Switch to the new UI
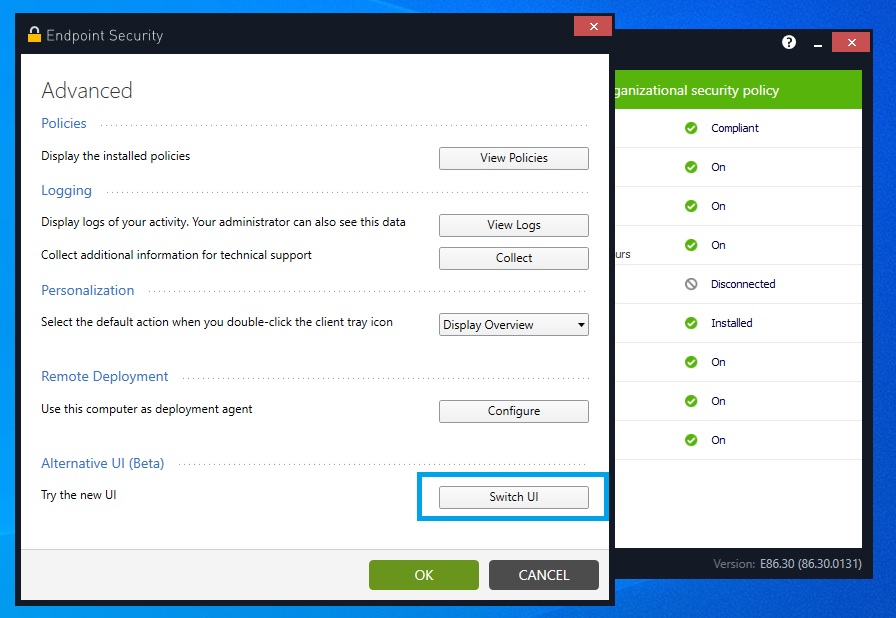The width and height of the screenshot is (896, 618). click(x=513, y=497)
